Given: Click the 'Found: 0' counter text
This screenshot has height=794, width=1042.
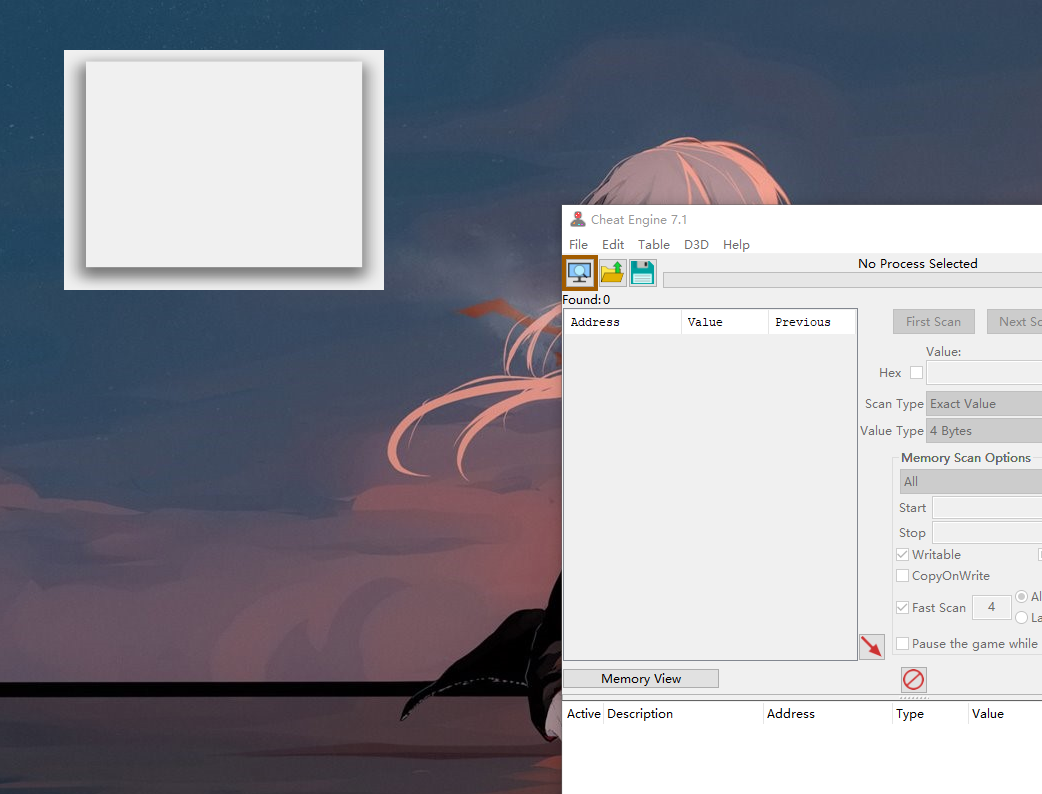Looking at the screenshot, I should [x=586, y=300].
